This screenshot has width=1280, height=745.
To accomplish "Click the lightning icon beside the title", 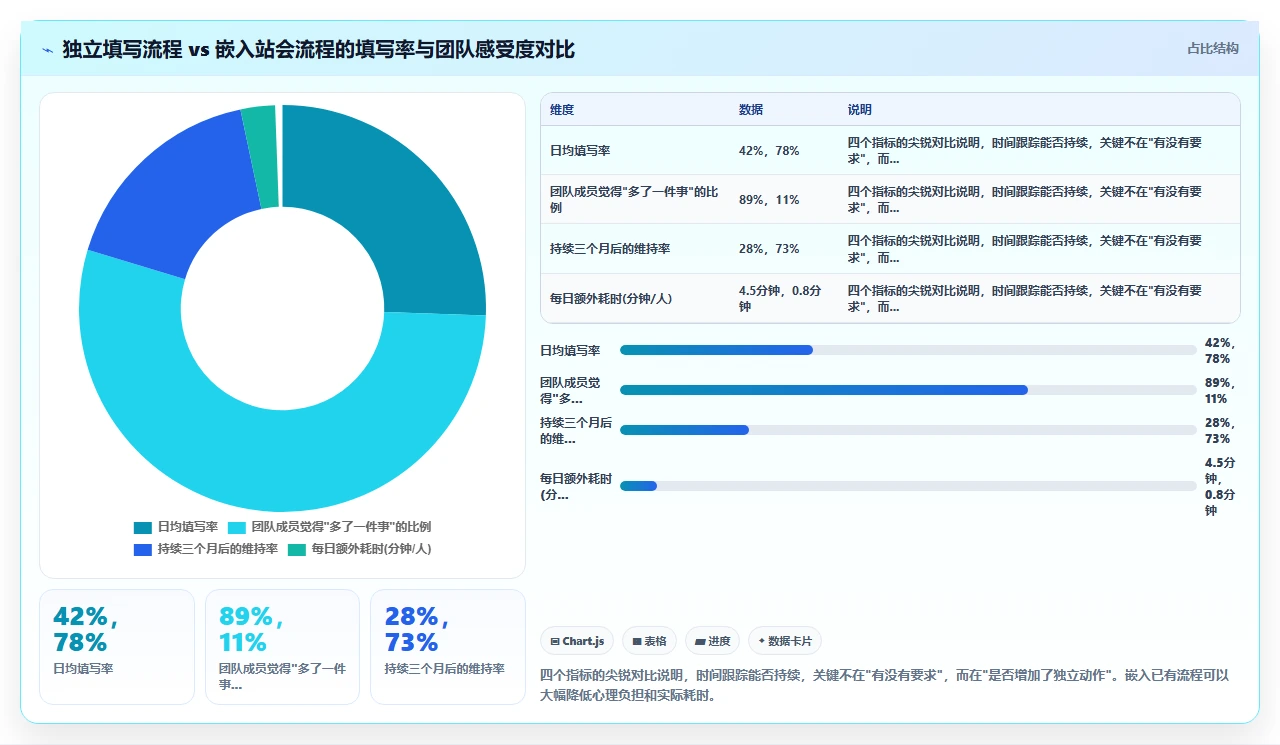I will (47, 49).
